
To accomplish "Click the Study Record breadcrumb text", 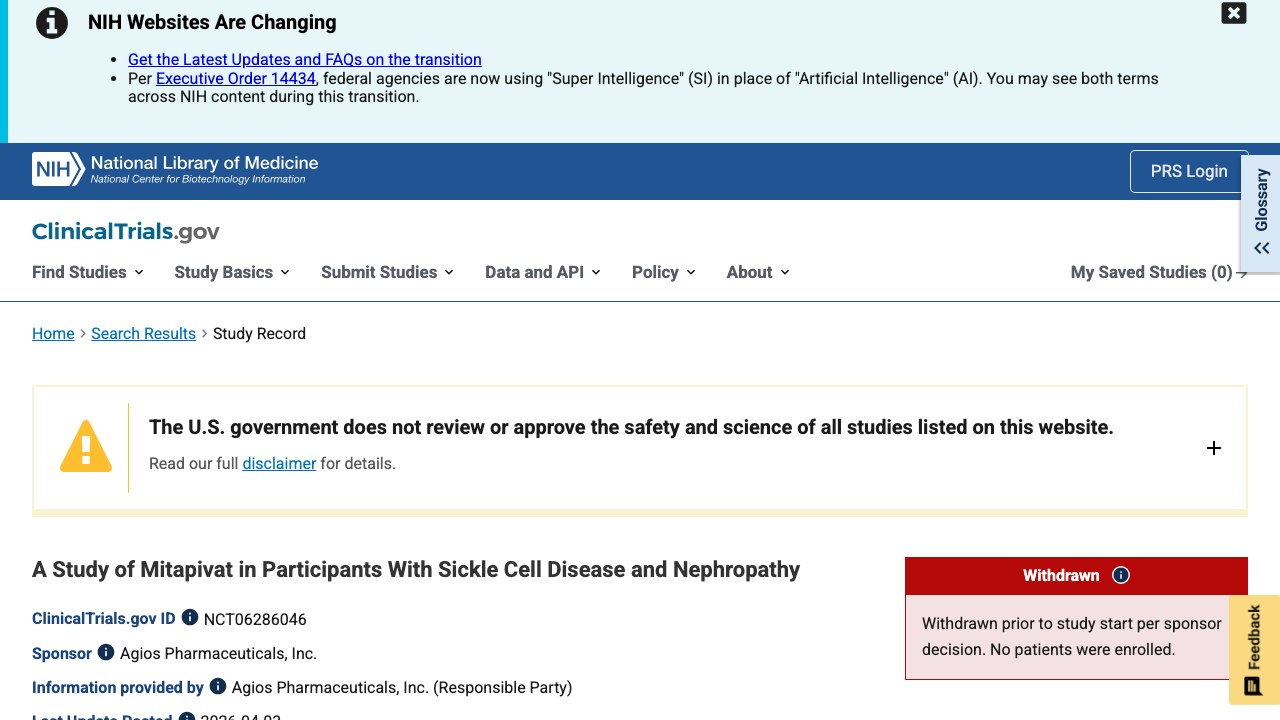I will [259, 333].
